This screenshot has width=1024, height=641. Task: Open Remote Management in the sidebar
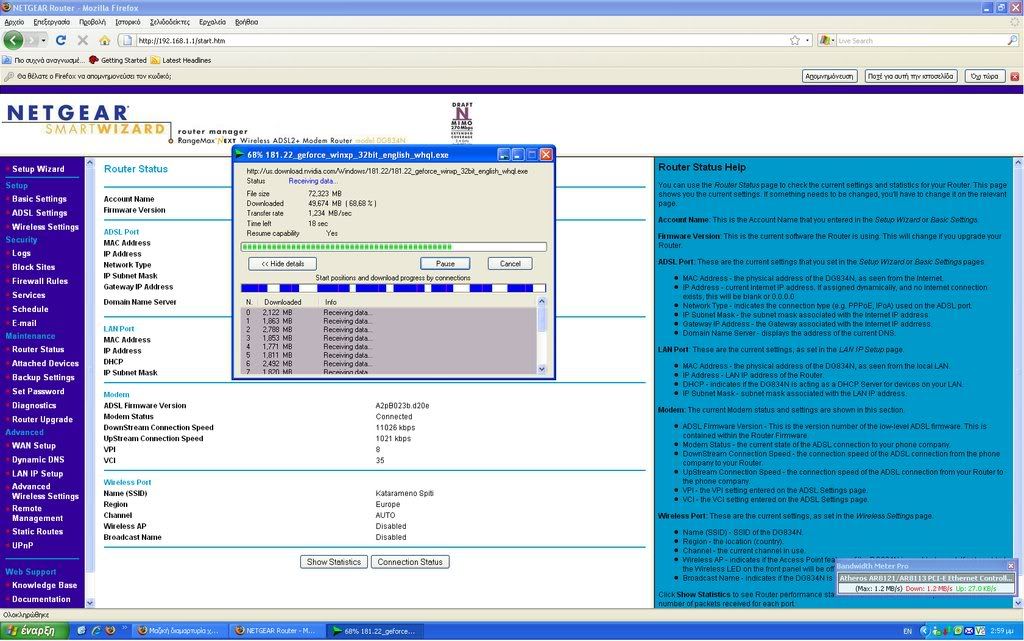point(37,513)
